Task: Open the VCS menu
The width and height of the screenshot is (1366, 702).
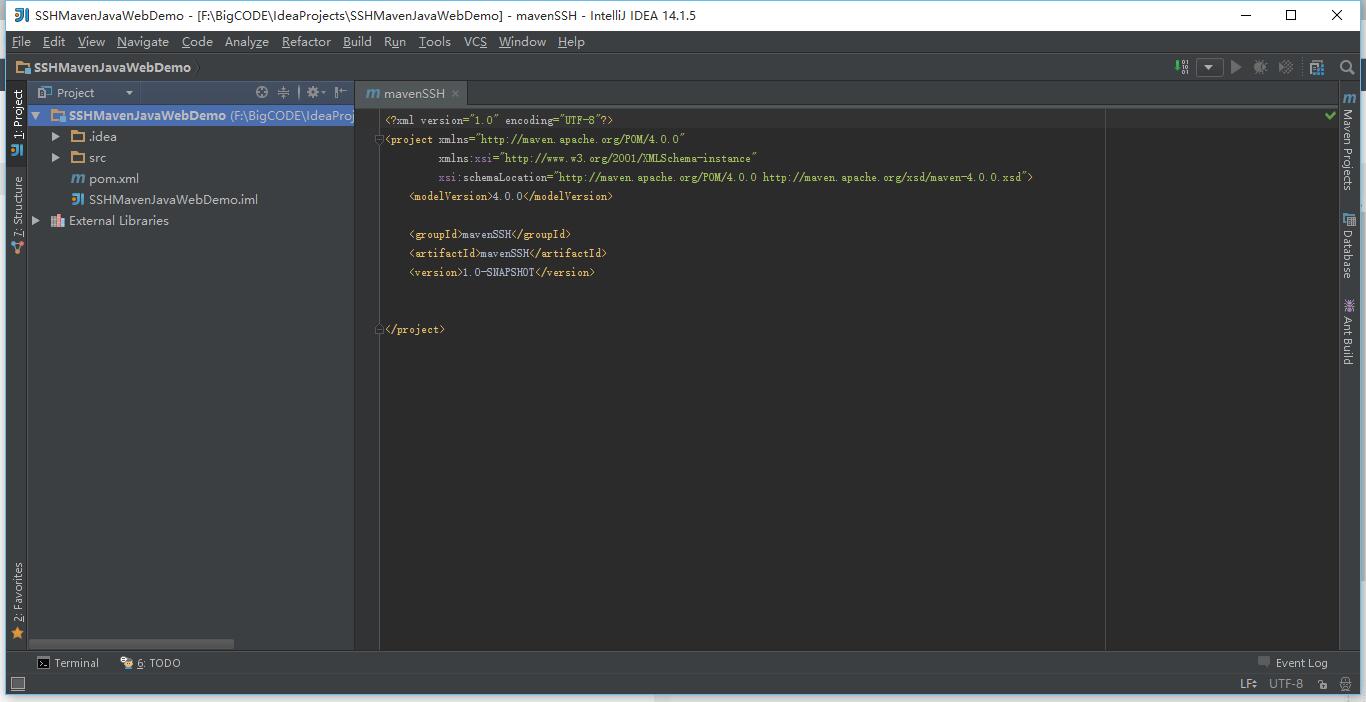Action: (475, 41)
